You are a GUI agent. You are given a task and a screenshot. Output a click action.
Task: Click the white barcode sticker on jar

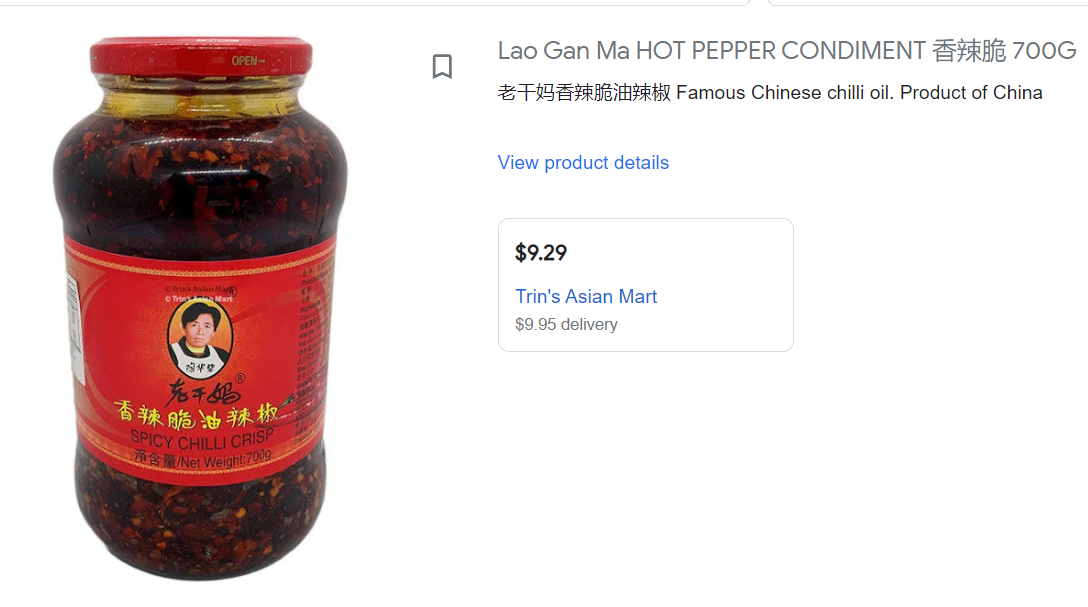click(x=75, y=330)
